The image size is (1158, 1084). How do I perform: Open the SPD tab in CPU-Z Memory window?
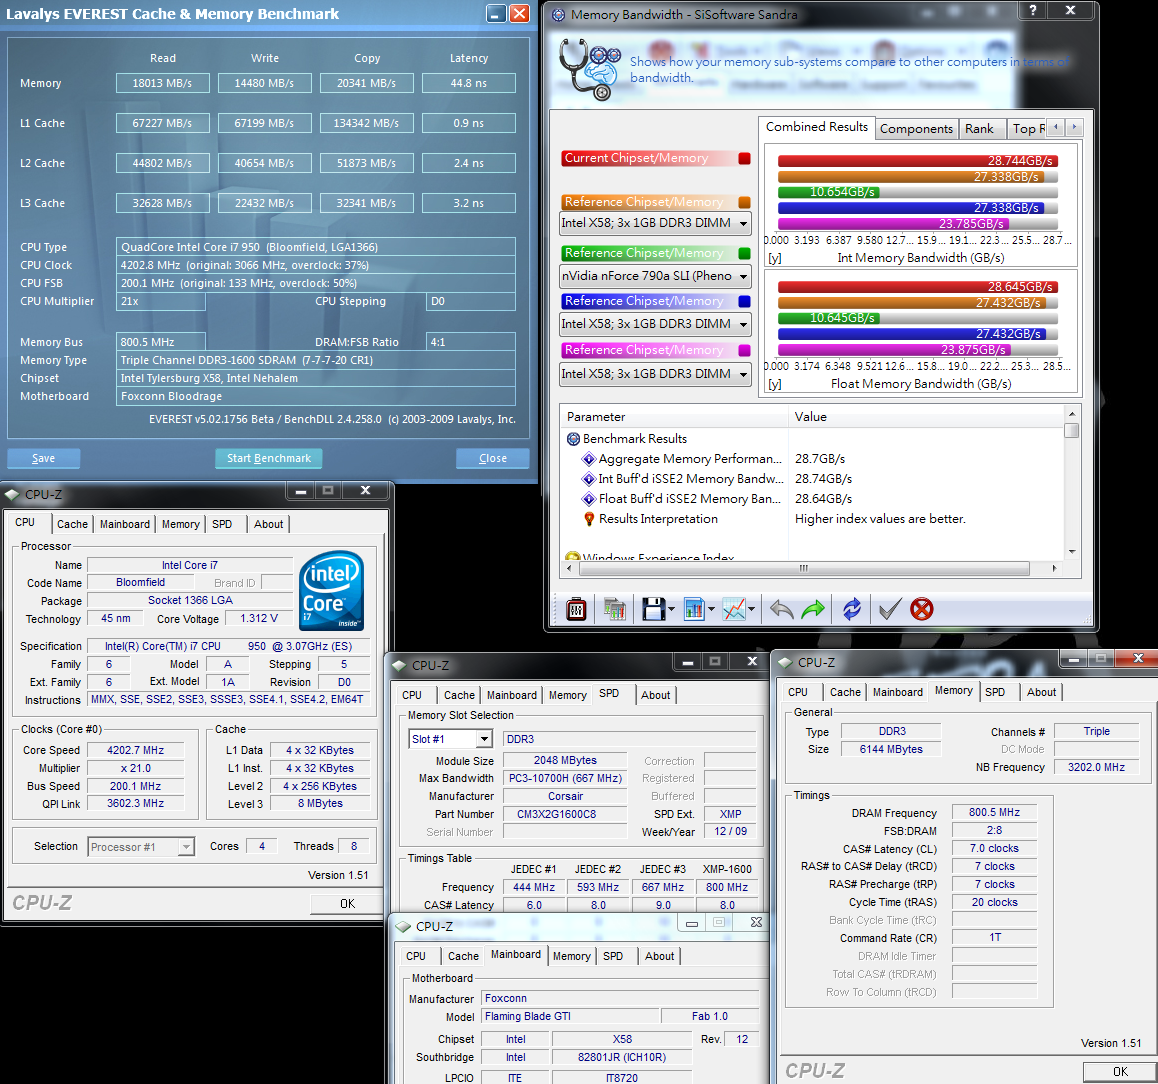[x=995, y=692]
